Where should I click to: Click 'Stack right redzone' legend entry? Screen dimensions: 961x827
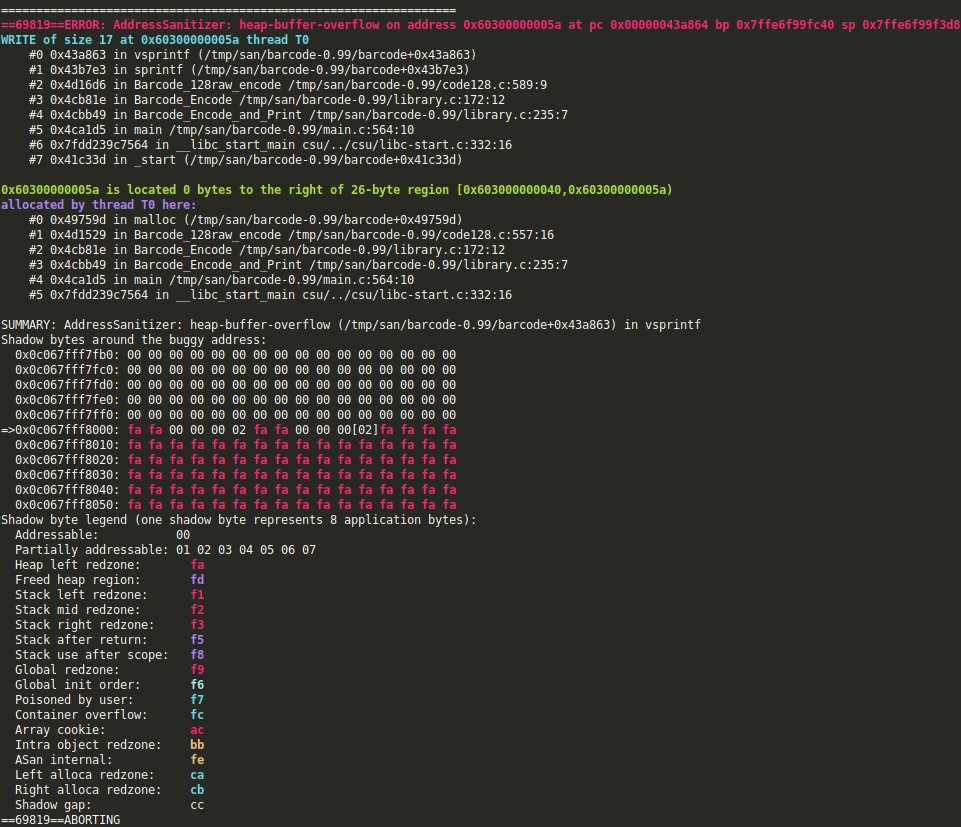click(109, 625)
